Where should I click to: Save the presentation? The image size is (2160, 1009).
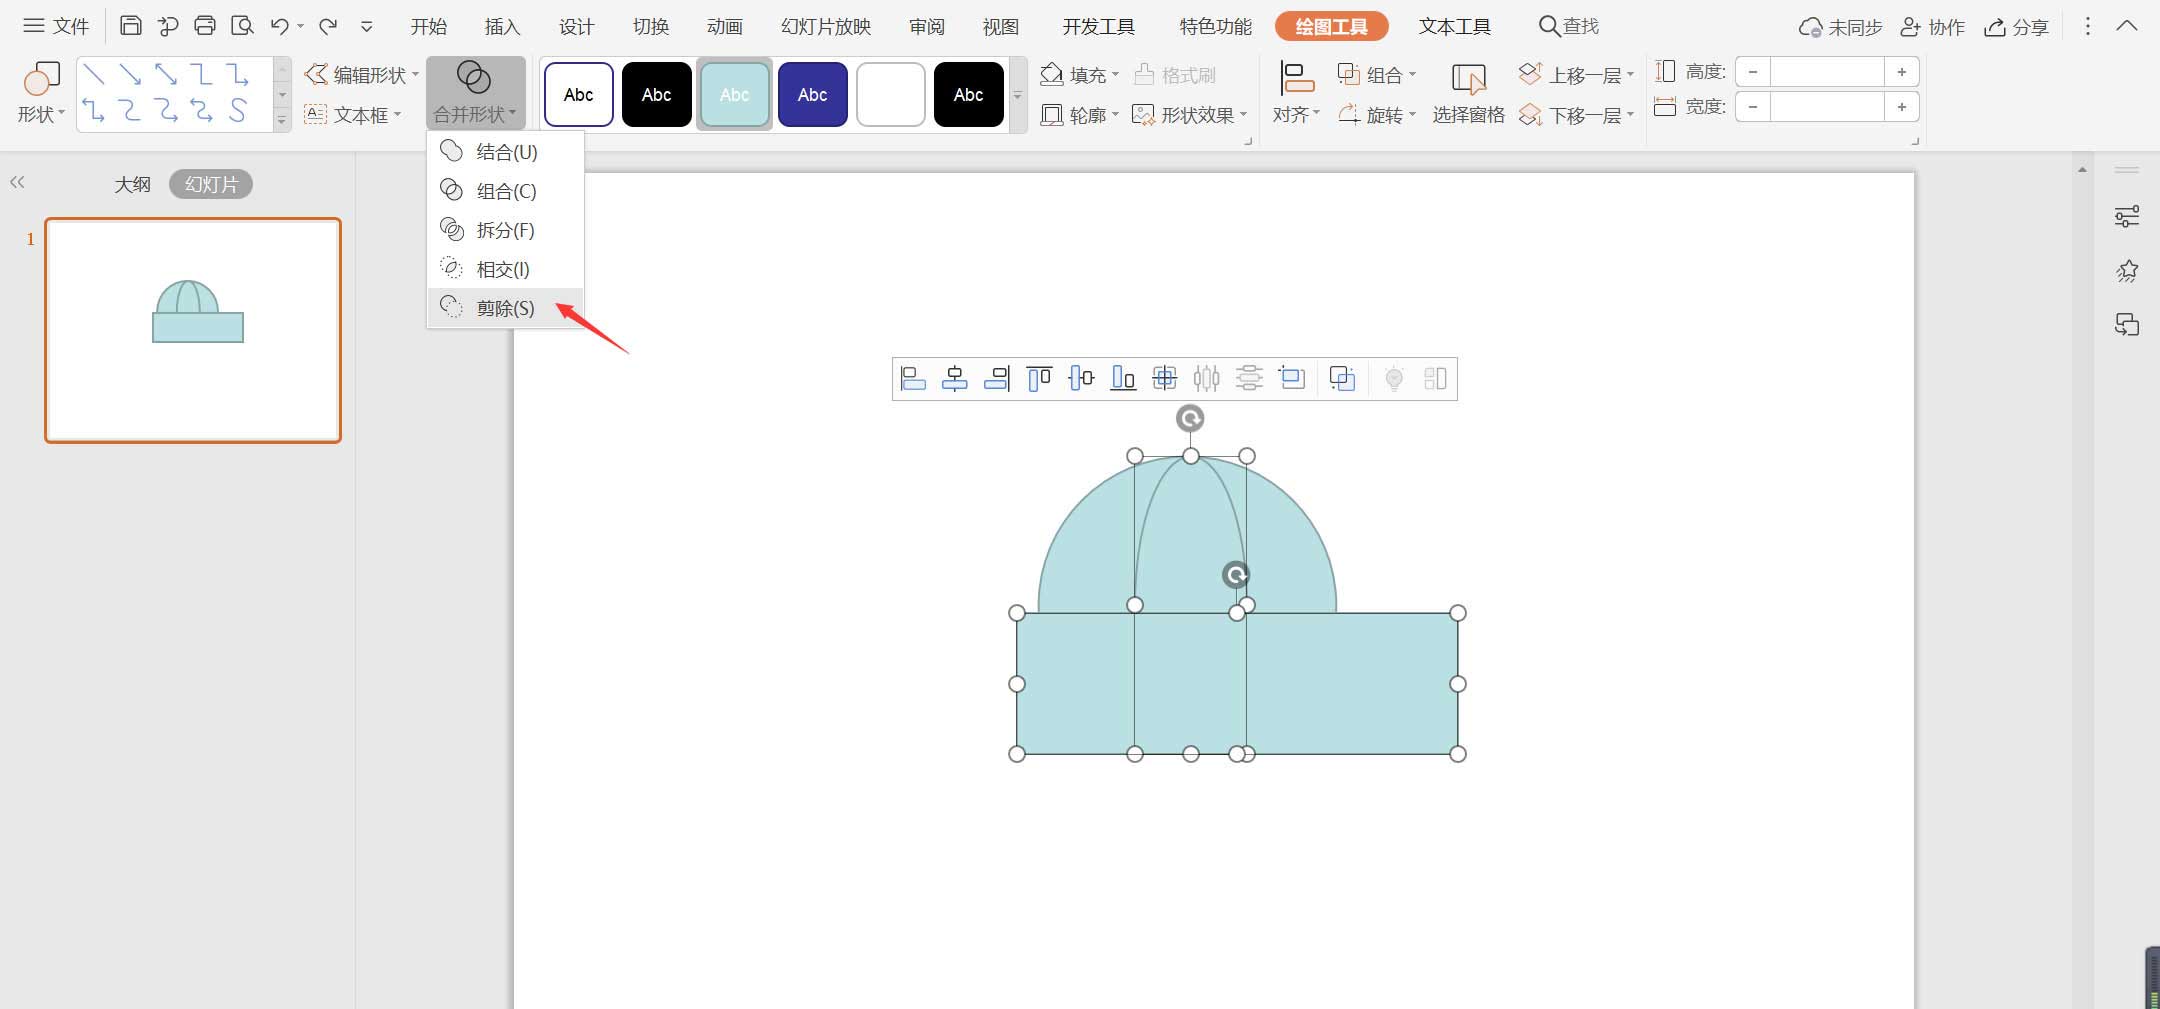(131, 25)
